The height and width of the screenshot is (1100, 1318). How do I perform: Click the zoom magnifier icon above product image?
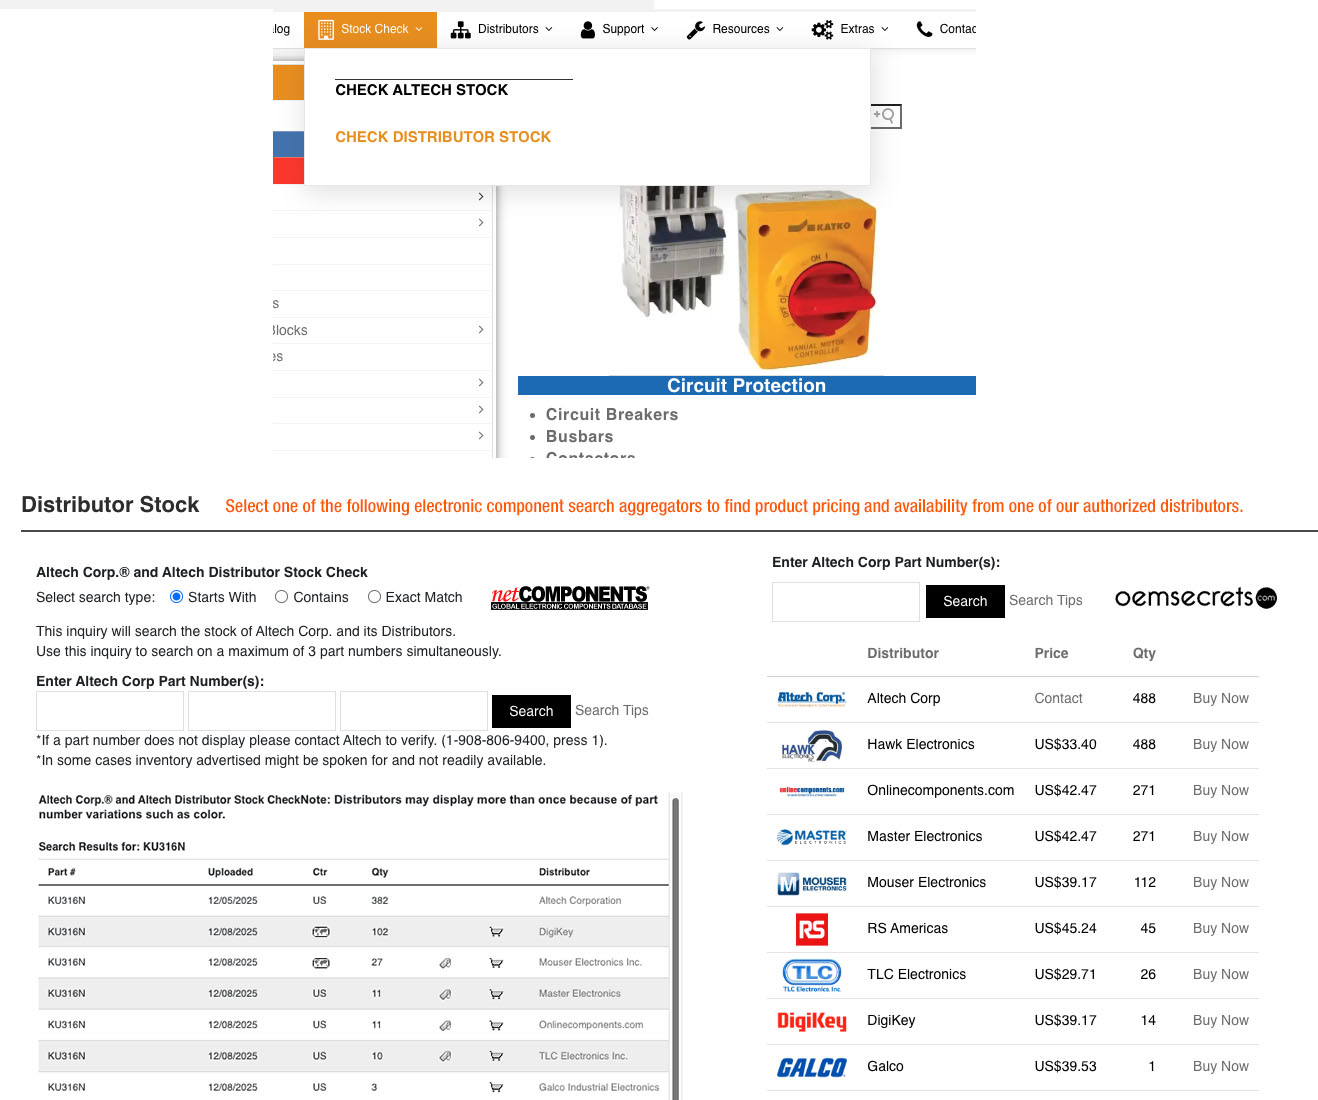coord(885,116)
